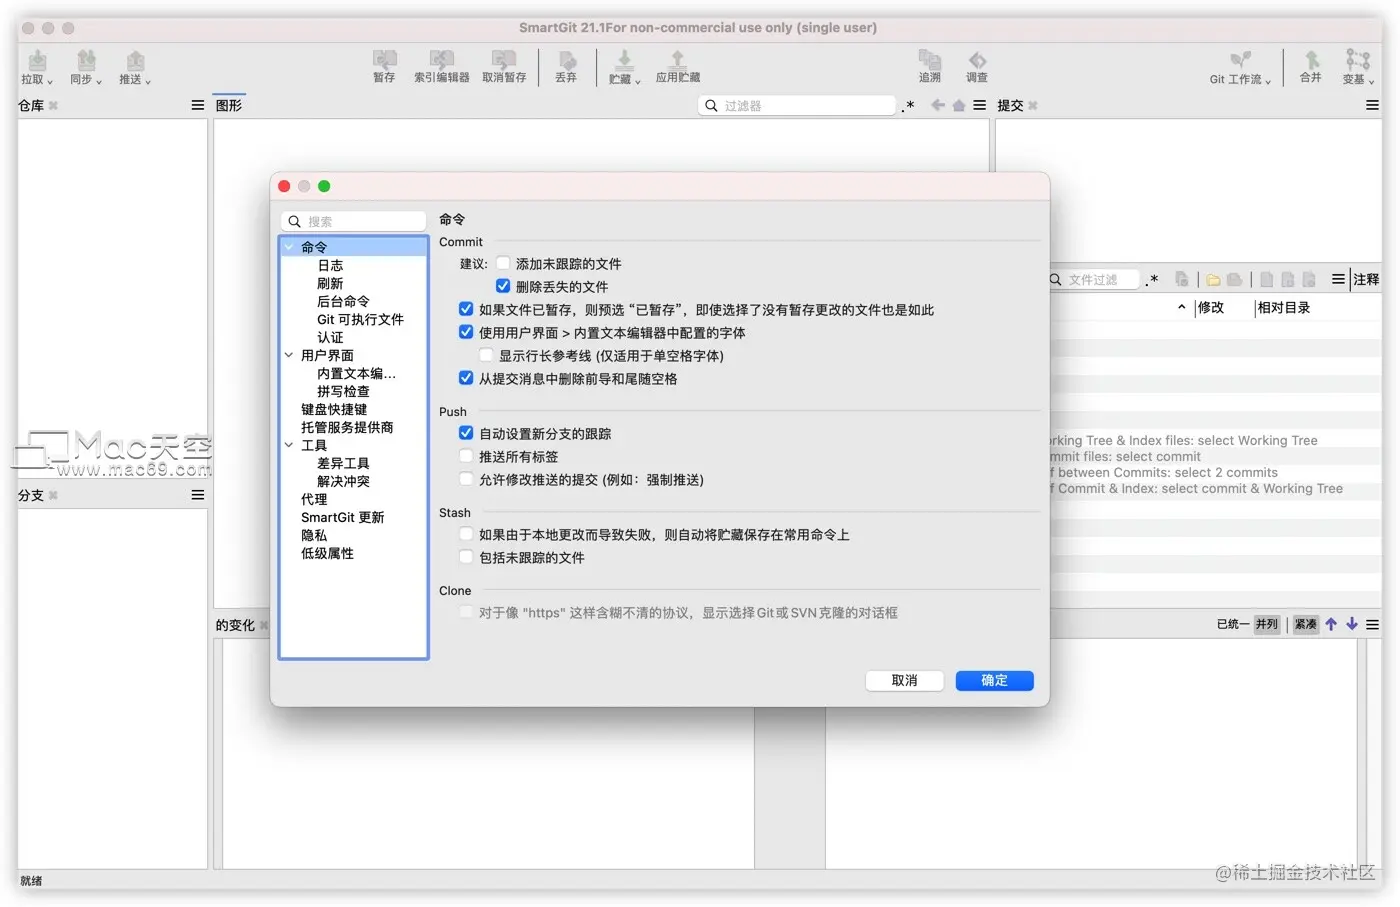Select 日志 in preferences tree
Viewport: 1400px width, 907px height.
coord(330,265)
